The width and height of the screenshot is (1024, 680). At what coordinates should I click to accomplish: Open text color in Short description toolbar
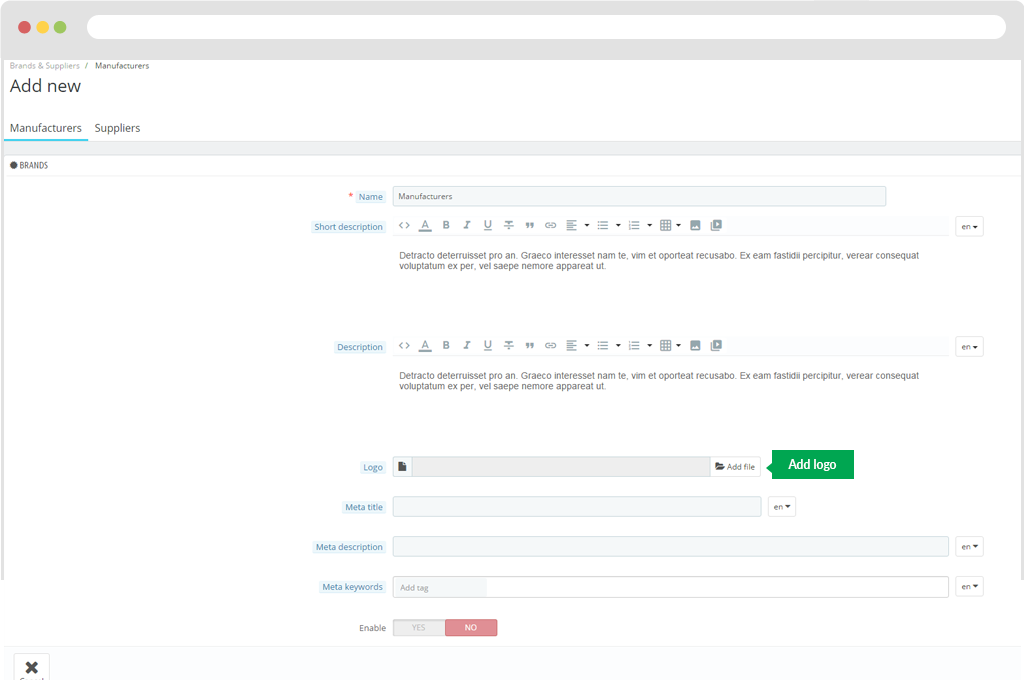click(x=425, y=225)
